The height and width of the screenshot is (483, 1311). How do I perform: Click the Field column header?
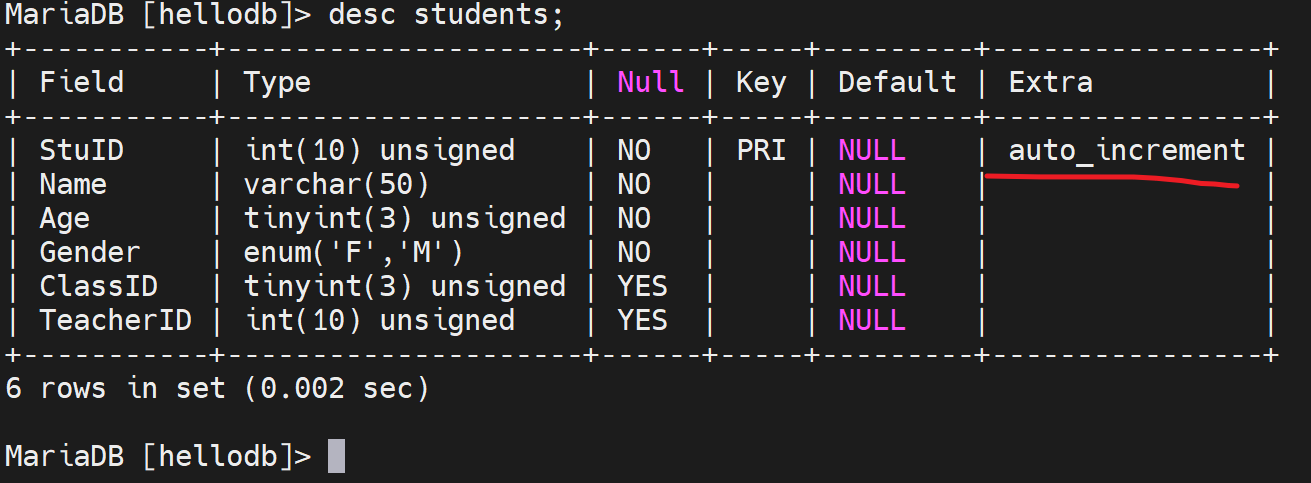[81, 82]
